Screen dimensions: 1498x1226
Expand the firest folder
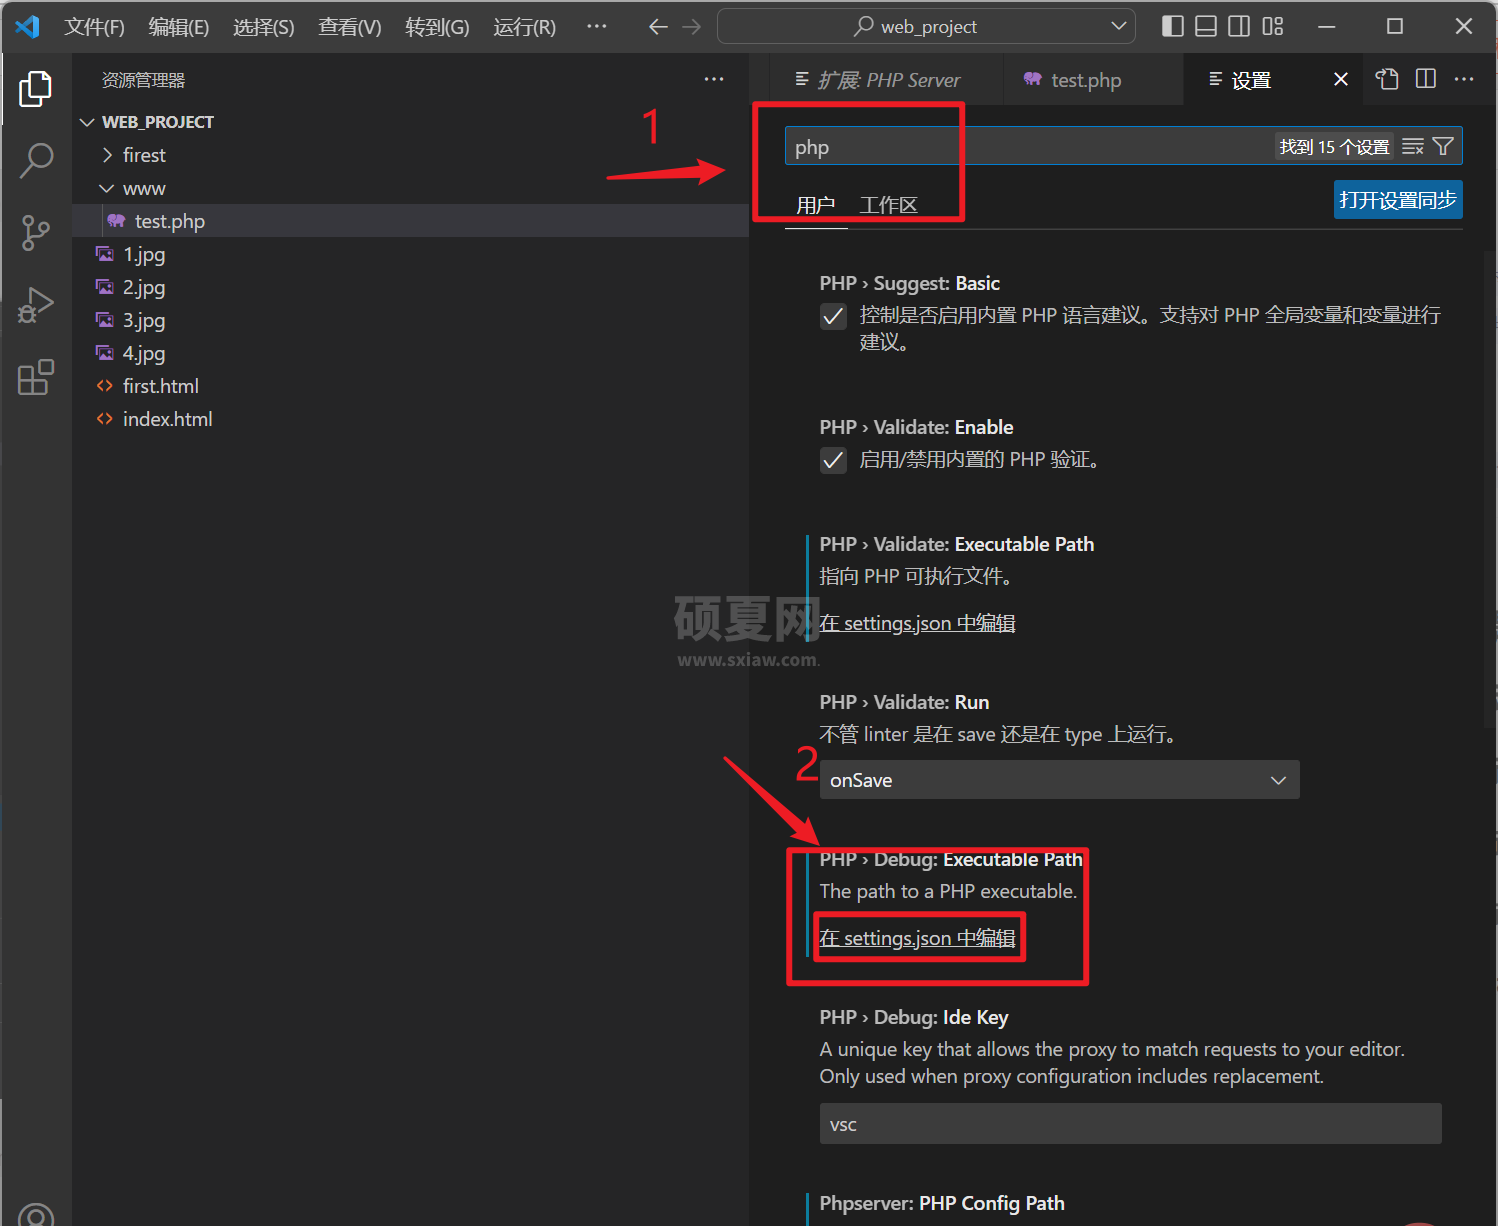107,155
